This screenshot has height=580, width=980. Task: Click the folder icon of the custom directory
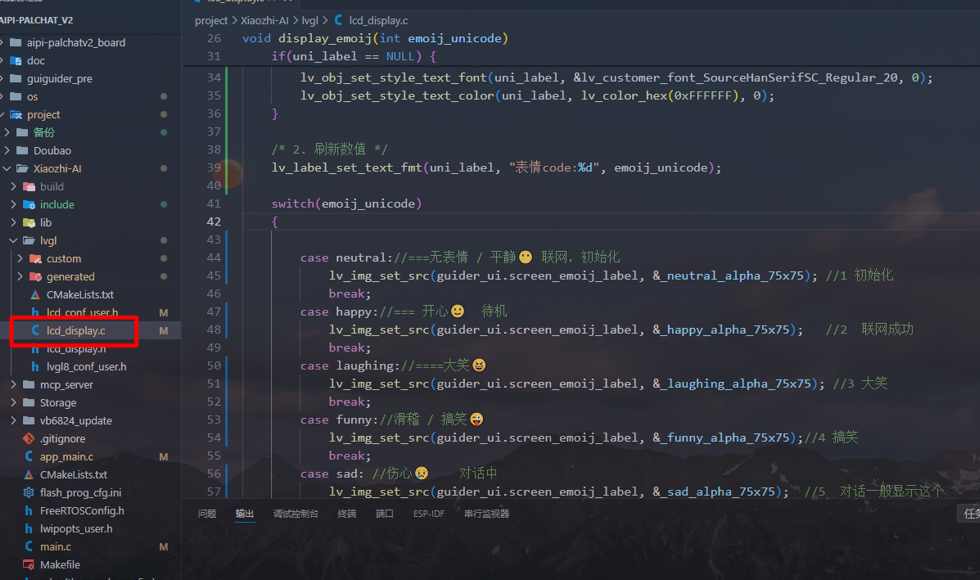click(36, 259)
